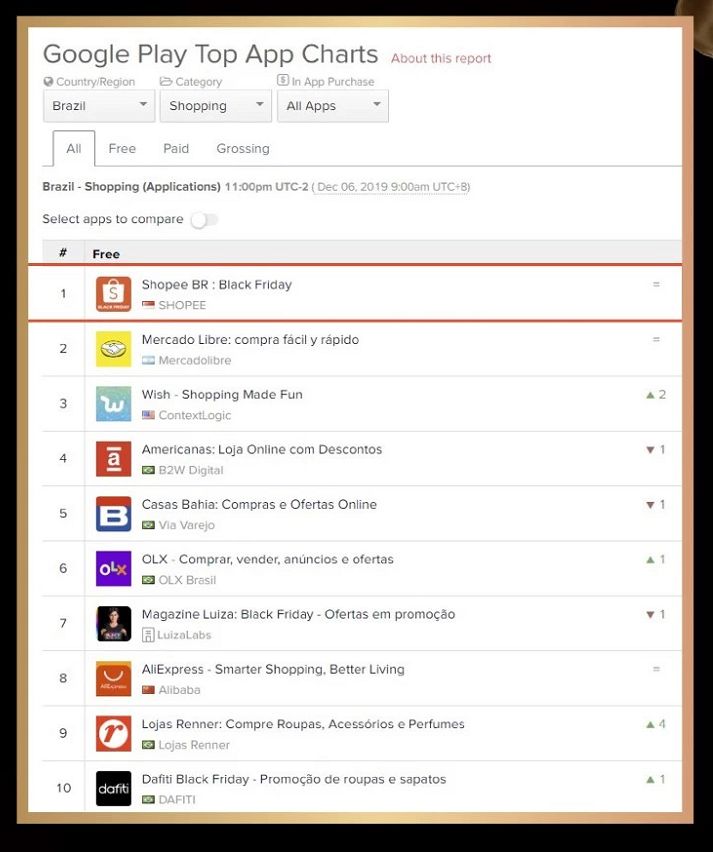Switch to the Free tab

point(122,148)
